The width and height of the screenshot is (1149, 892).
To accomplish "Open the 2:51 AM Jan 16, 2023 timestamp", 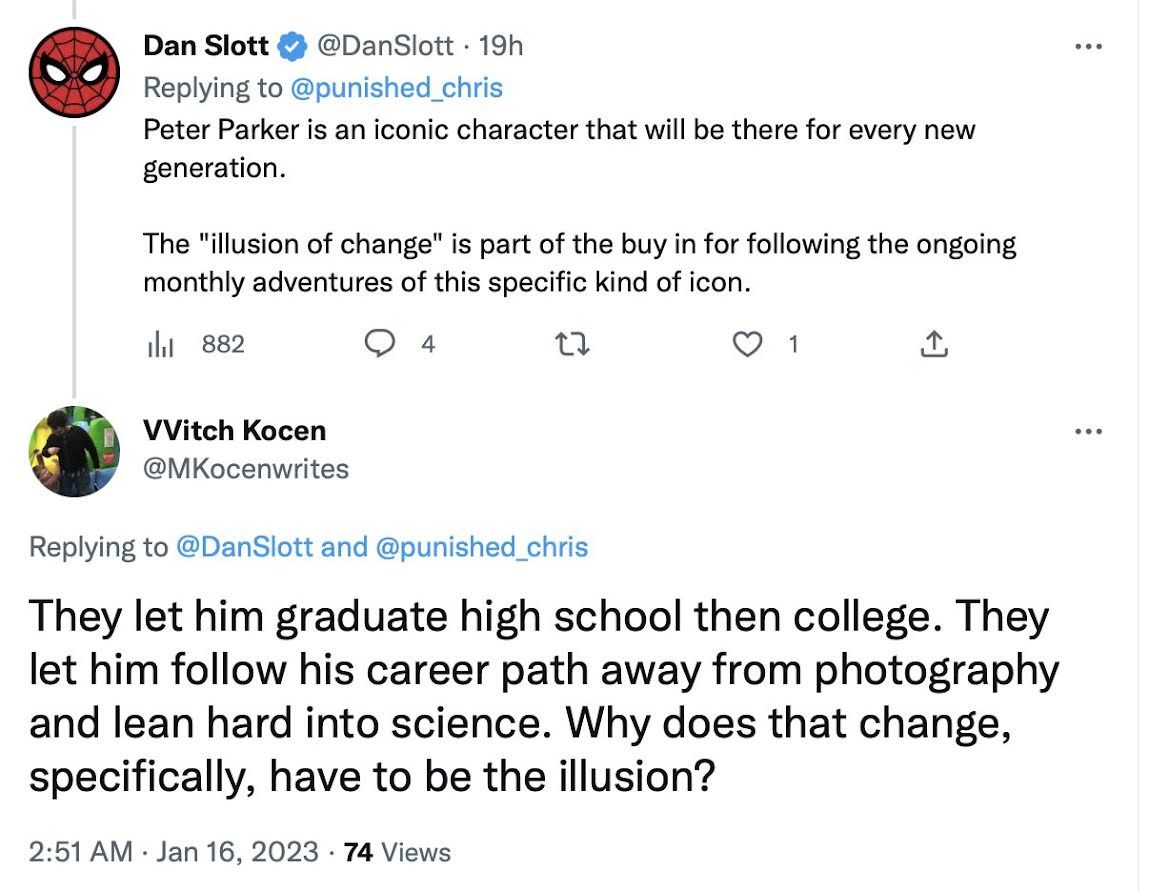I will [177, 852].
